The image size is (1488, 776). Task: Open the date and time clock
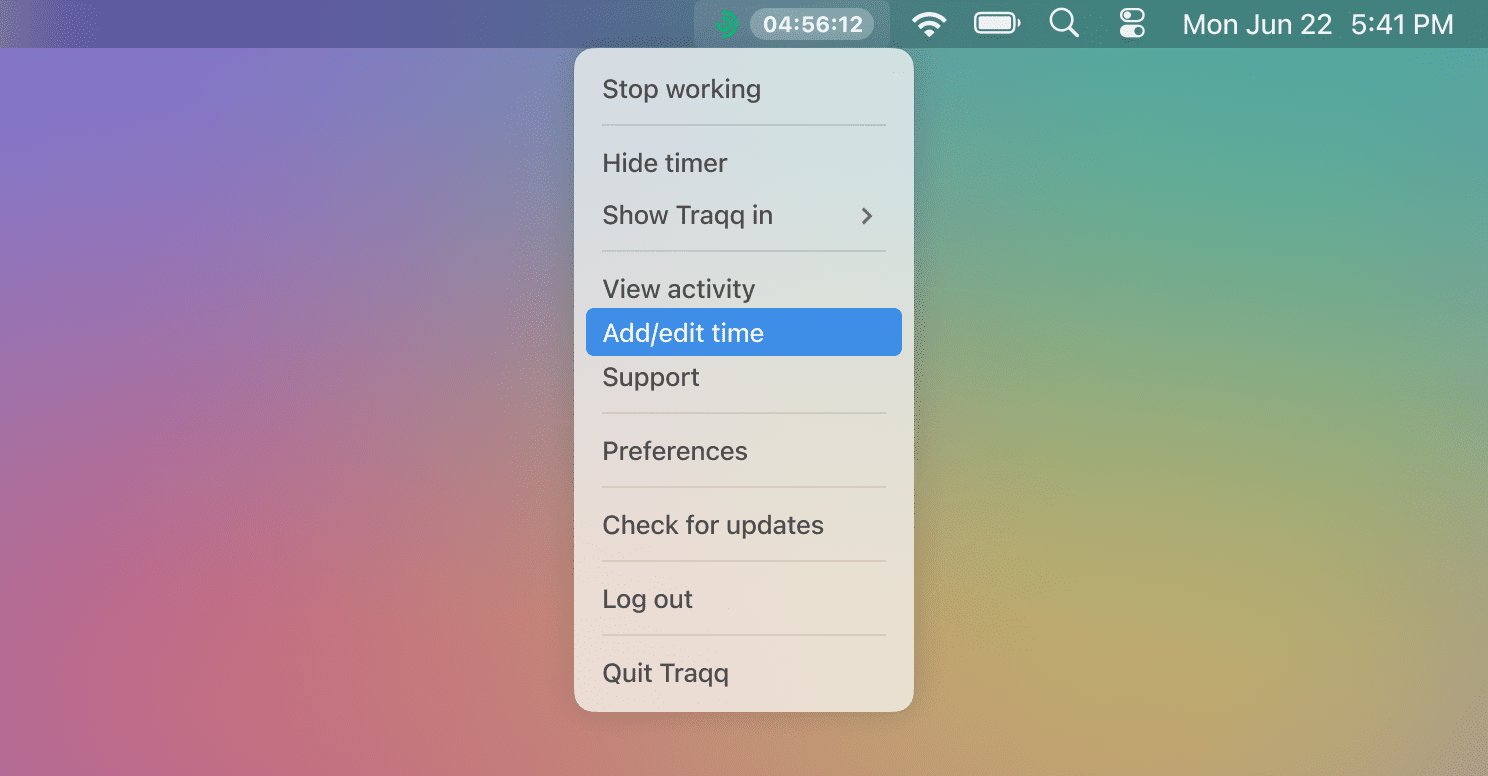[x=1318, y=24]
